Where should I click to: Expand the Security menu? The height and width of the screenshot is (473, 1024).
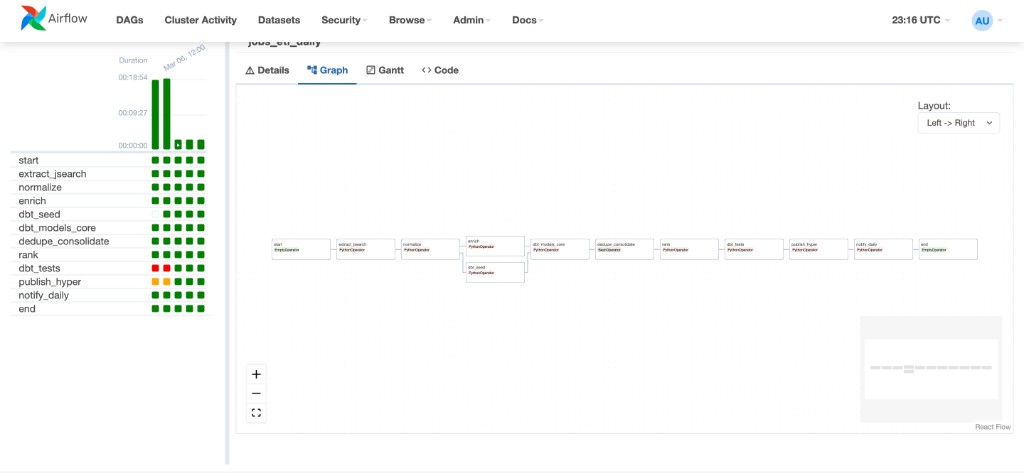click(x=344, y=20)
